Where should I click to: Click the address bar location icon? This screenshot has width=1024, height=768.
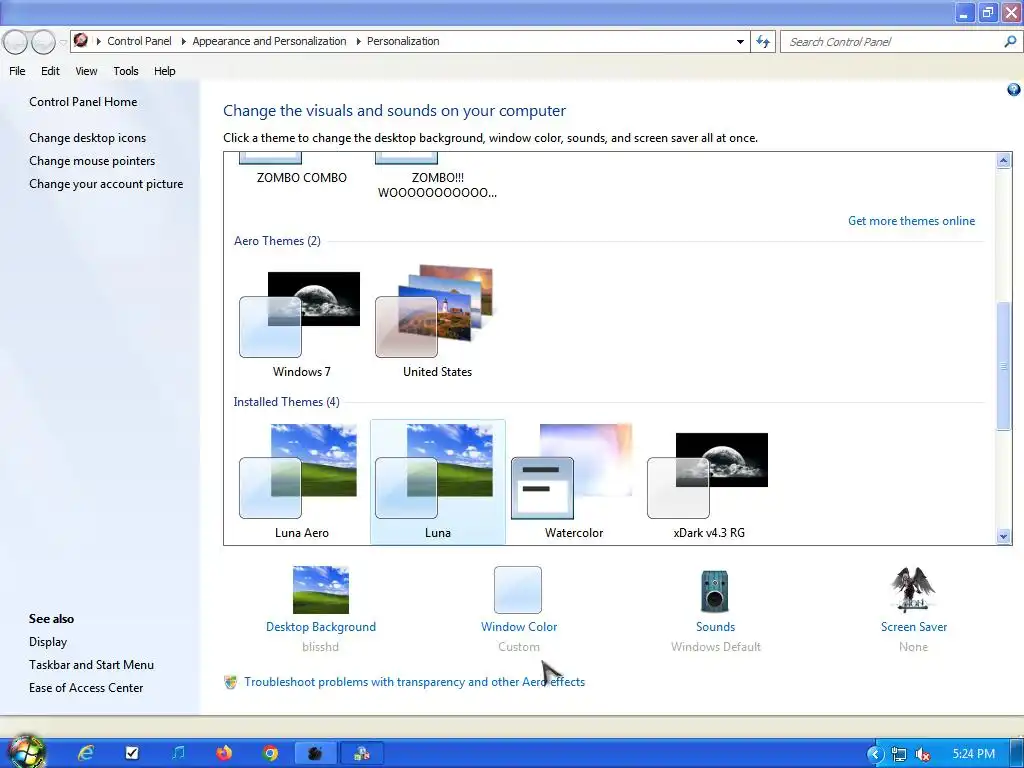click(x=81, y=40)
